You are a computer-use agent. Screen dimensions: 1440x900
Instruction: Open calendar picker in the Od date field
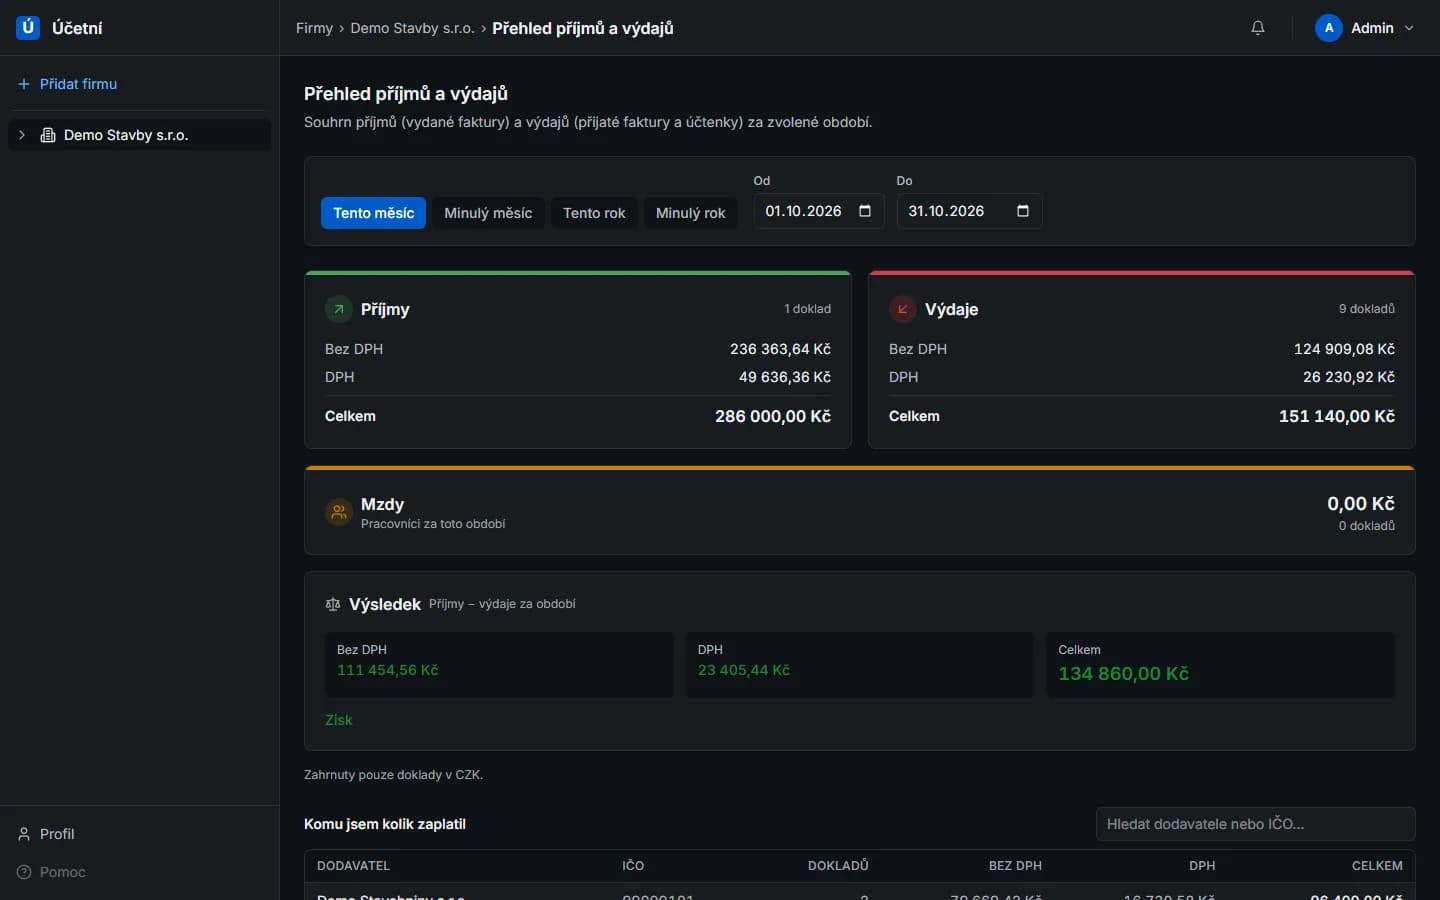(865, 211)
